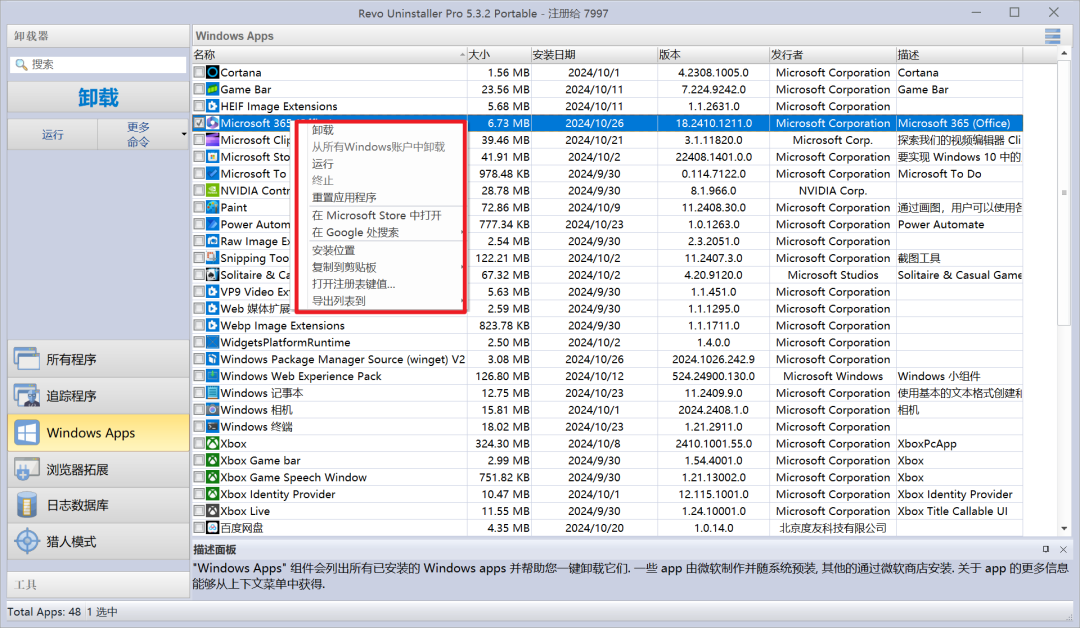The height and width of the screenshot is (628, 1080).
Task: Click the Solitaire app icon
Action: coord(213,275)
